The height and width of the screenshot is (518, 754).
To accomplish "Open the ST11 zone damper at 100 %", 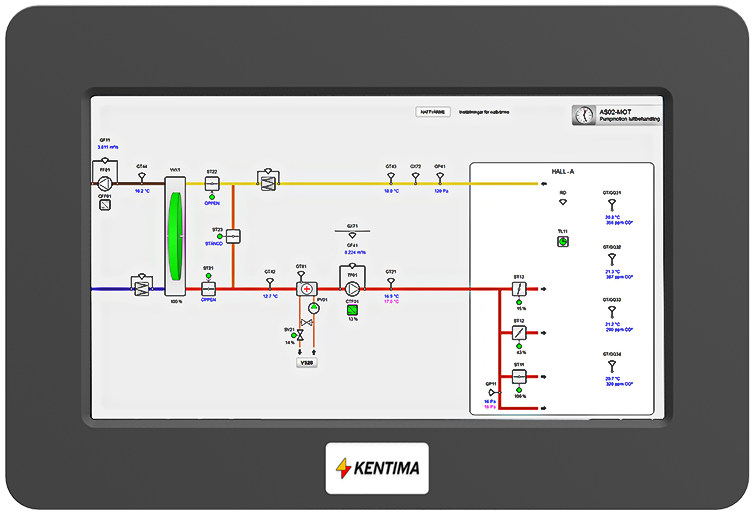I will point(520,378).
